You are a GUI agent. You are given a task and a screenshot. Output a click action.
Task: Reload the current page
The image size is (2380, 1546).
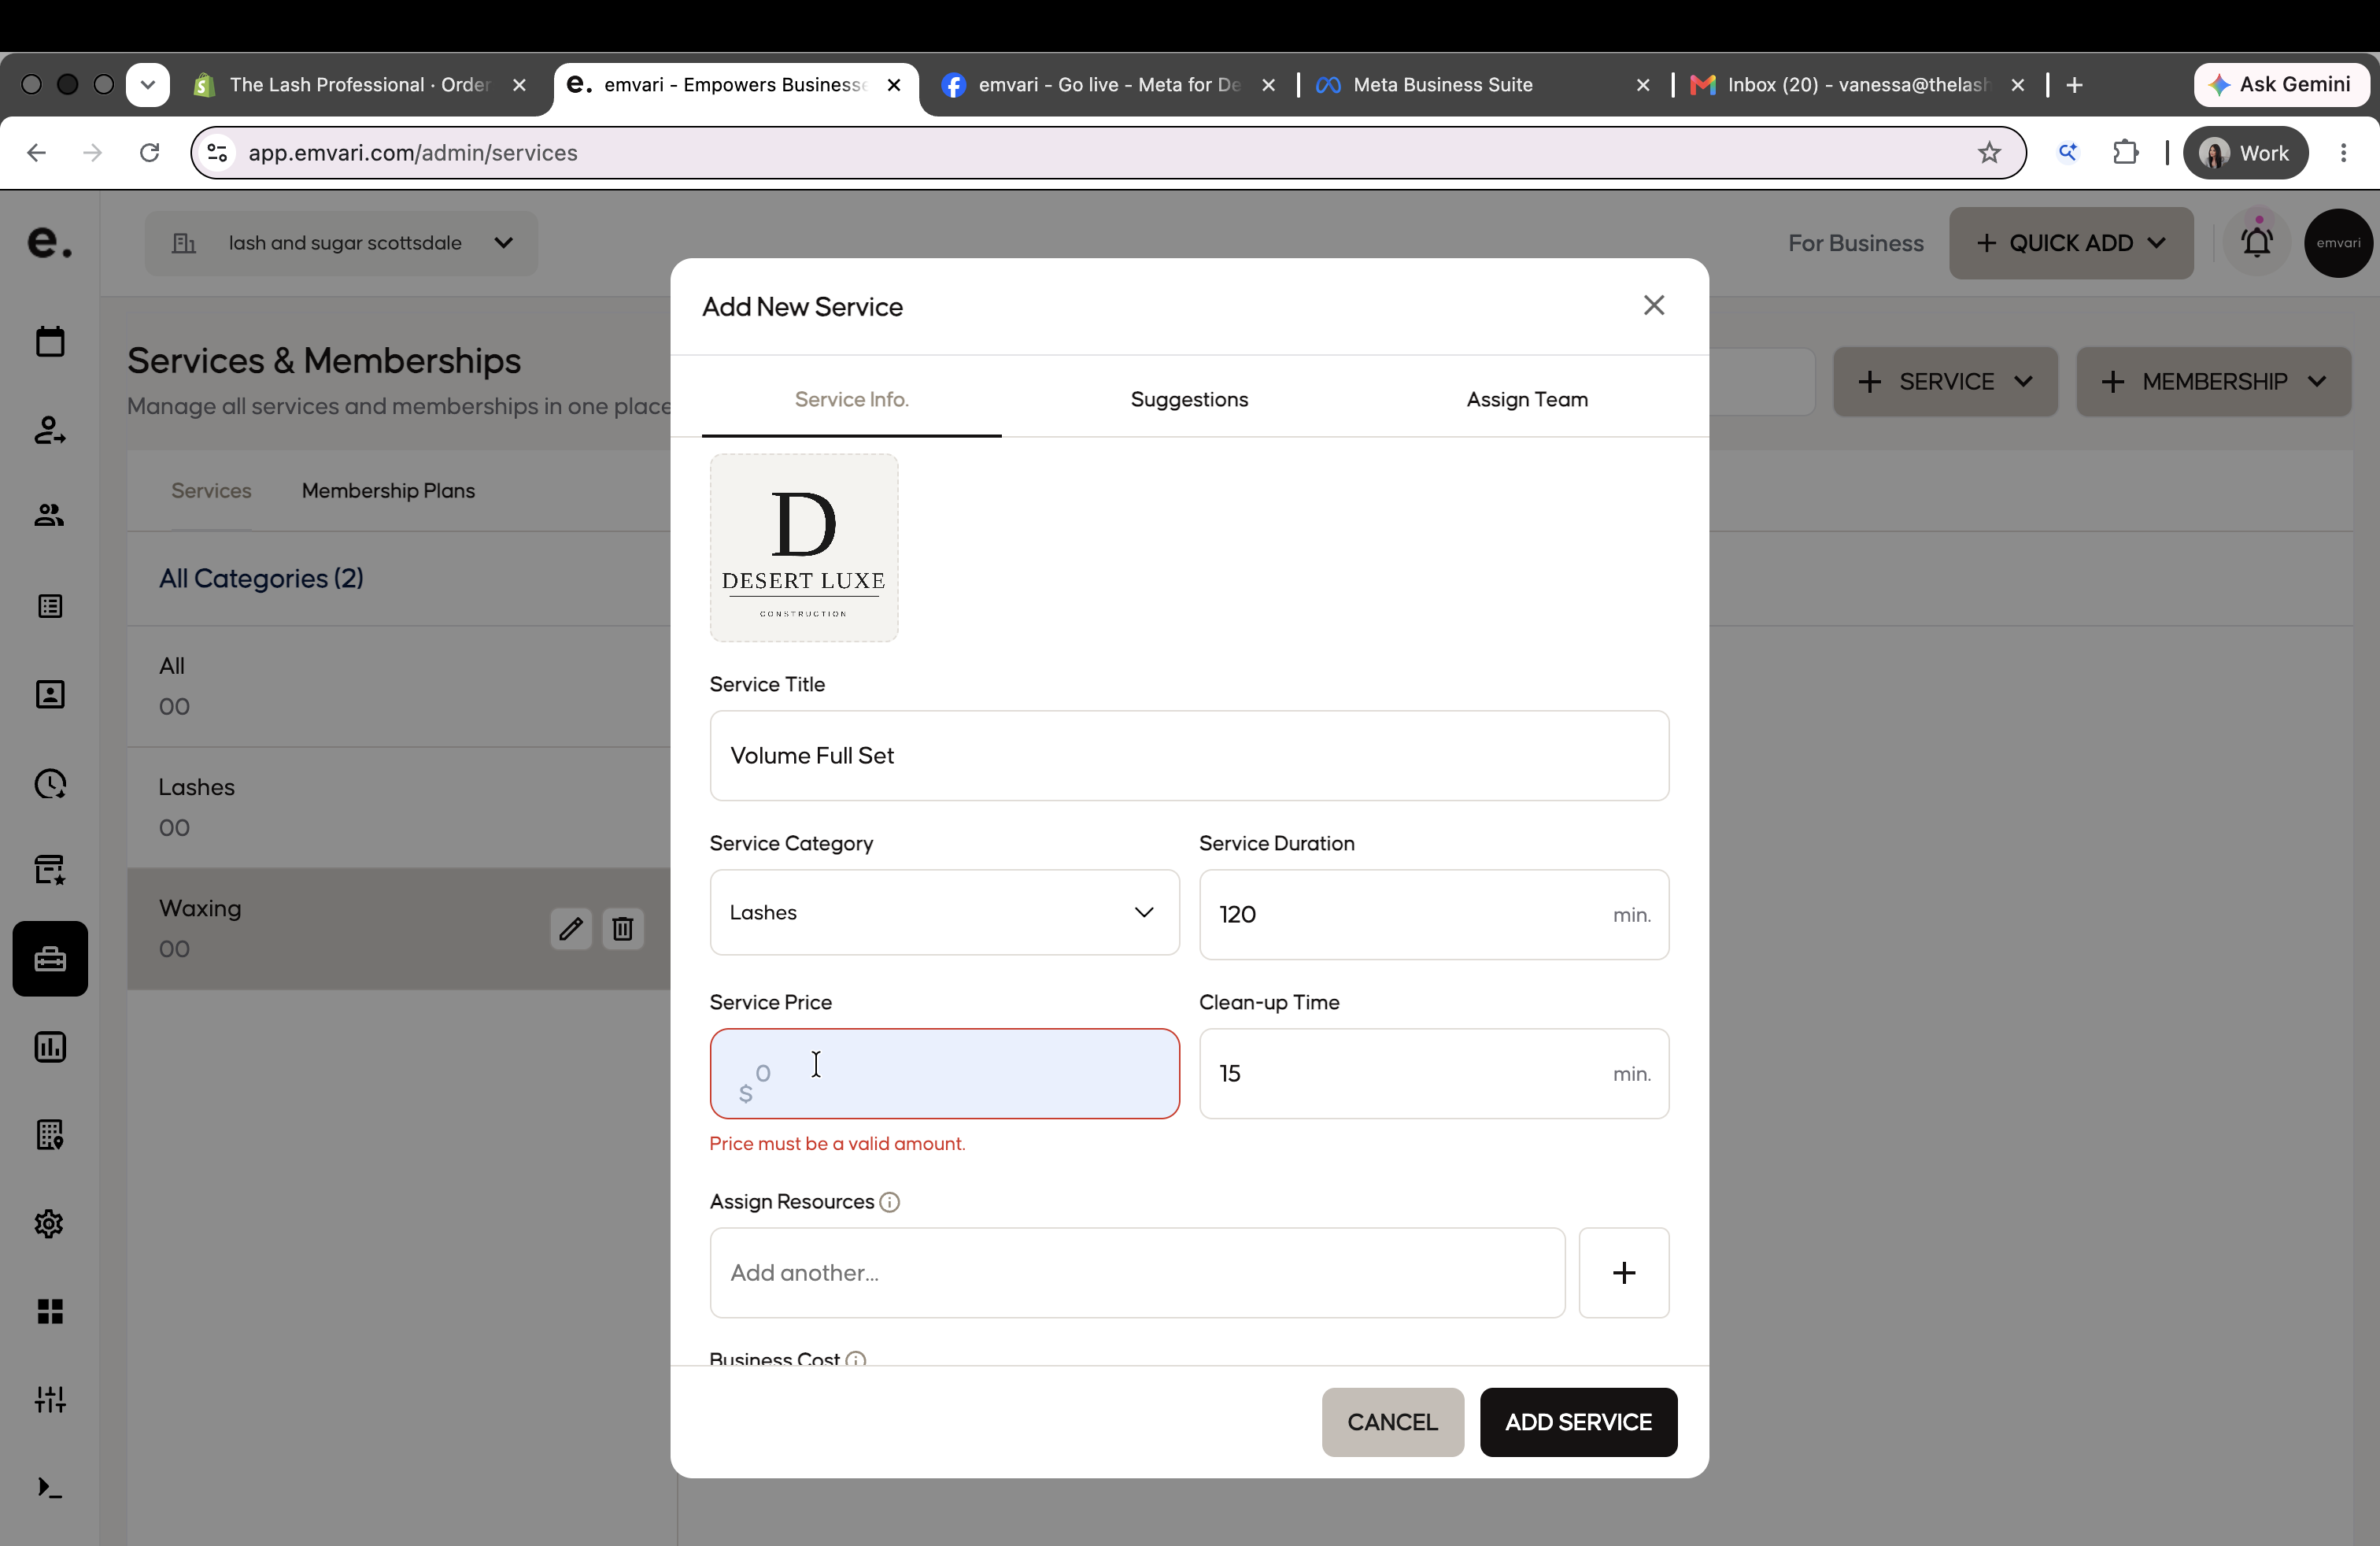(x=150, y=153)
